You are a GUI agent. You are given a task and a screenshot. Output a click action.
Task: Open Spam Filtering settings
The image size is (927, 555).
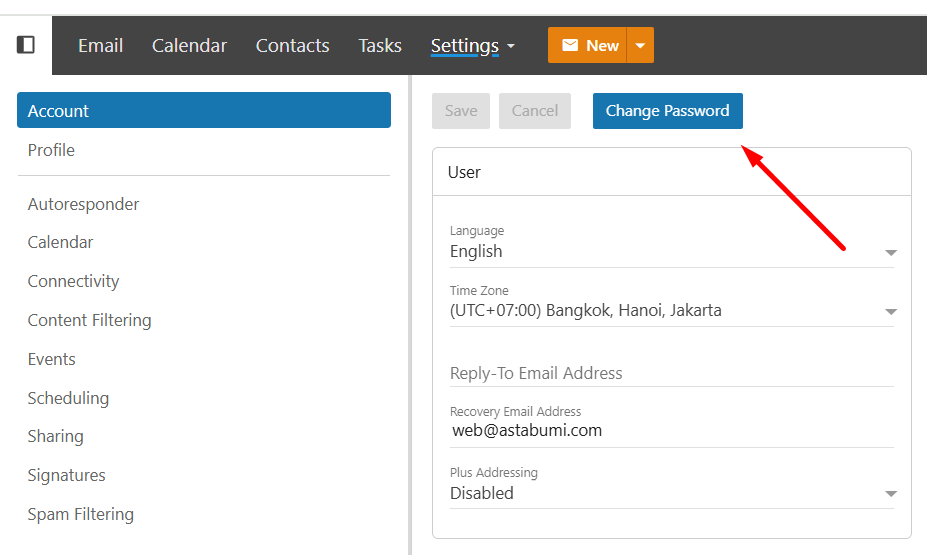click(80, 514)
